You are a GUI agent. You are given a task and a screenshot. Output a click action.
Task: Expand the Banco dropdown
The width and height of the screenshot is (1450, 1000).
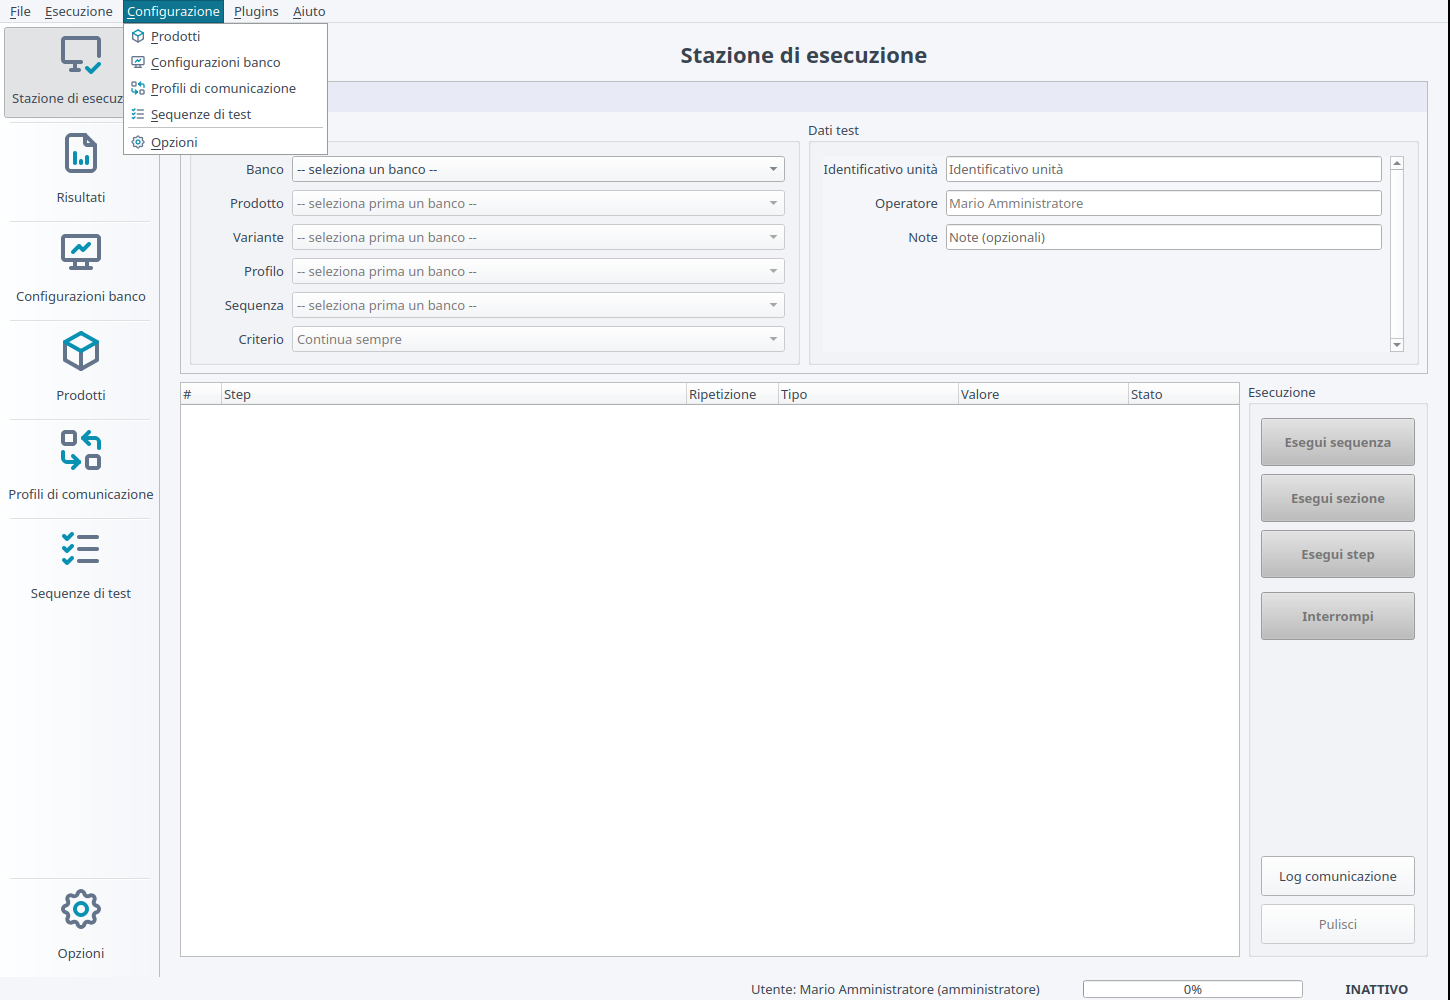pyautogui.click(x=538, y=169)
